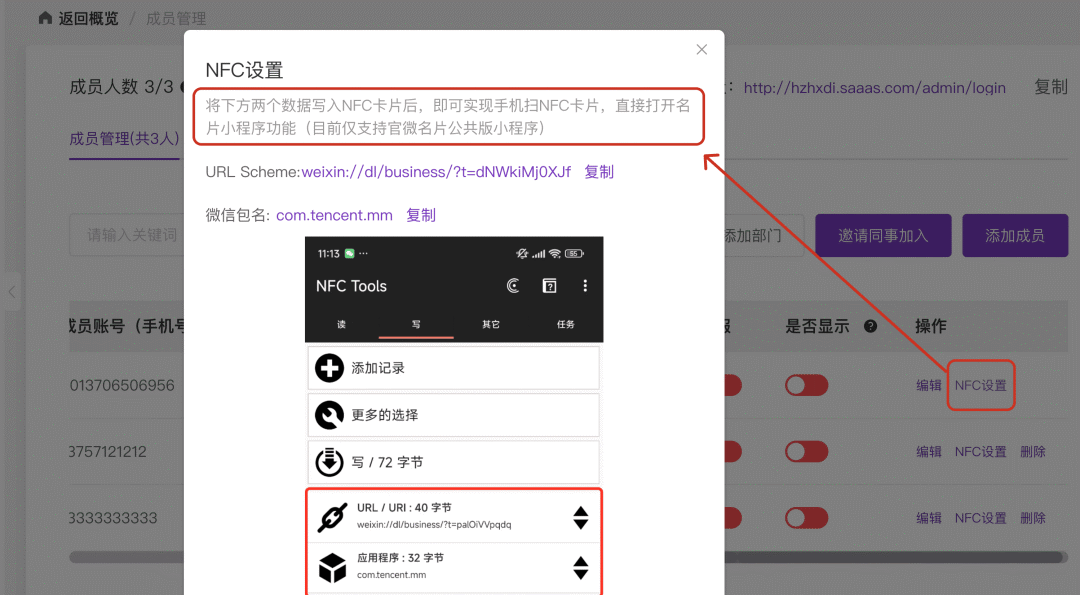Click the wrench icon for 更多的选择
This screenshot has width=1080, height=595.
tap(330, 415)
